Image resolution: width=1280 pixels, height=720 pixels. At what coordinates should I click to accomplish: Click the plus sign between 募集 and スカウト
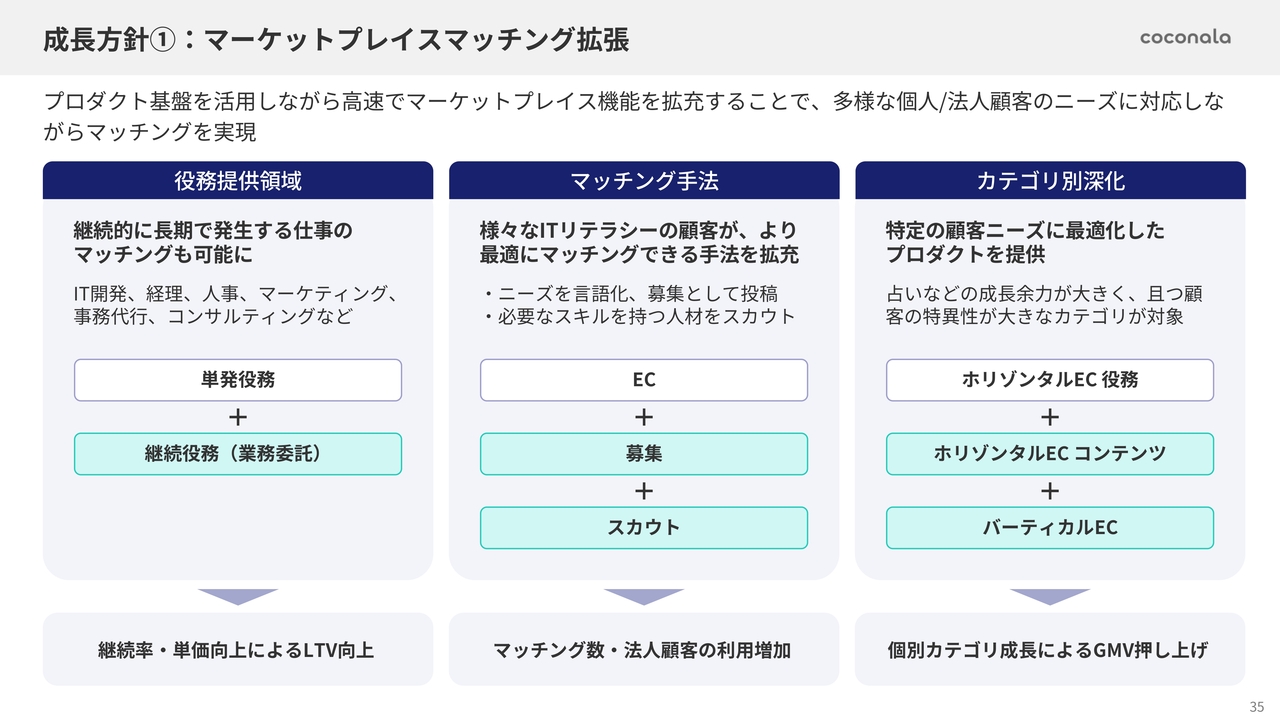coord(644,491)
